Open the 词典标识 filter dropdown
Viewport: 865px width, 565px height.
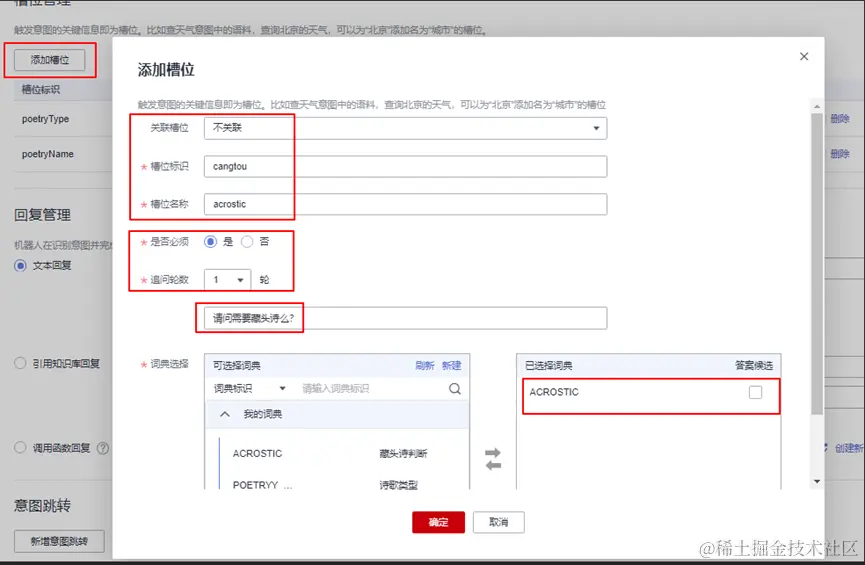[250, 388]
